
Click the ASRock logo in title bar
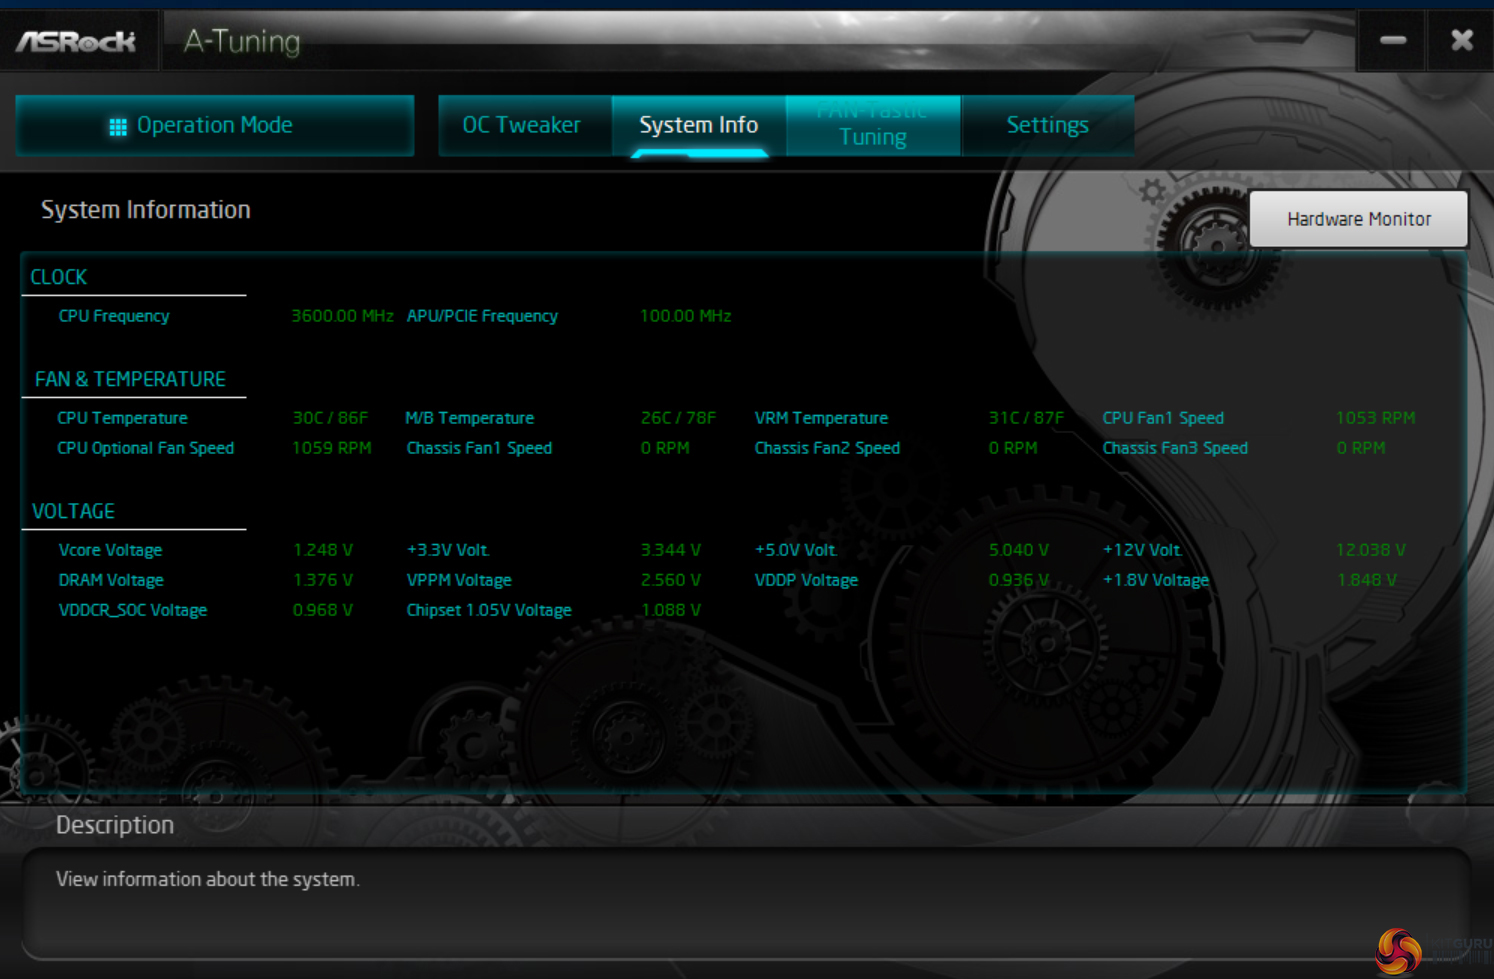click(x=76, y=41)
